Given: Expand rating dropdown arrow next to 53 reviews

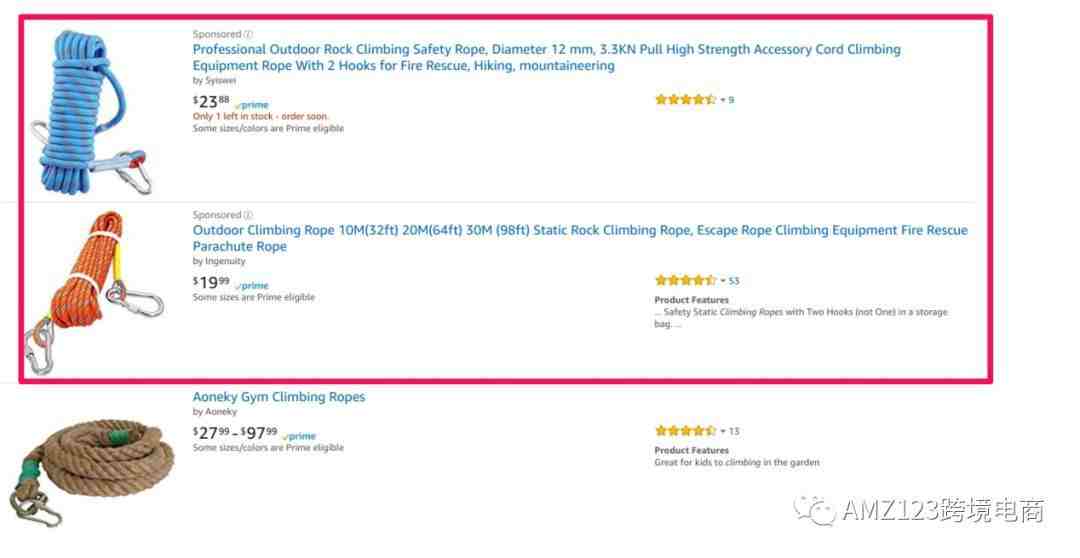Looking at the screenshot, I should pos(723,280).
